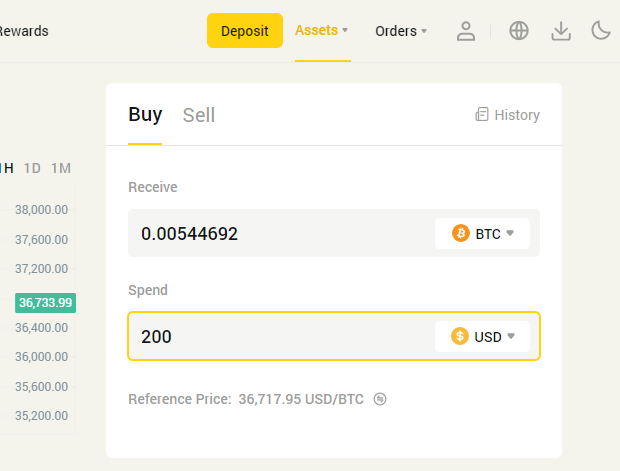Open the user profile icon
This screenshot has width=620, height=471.
coord(466,31)
